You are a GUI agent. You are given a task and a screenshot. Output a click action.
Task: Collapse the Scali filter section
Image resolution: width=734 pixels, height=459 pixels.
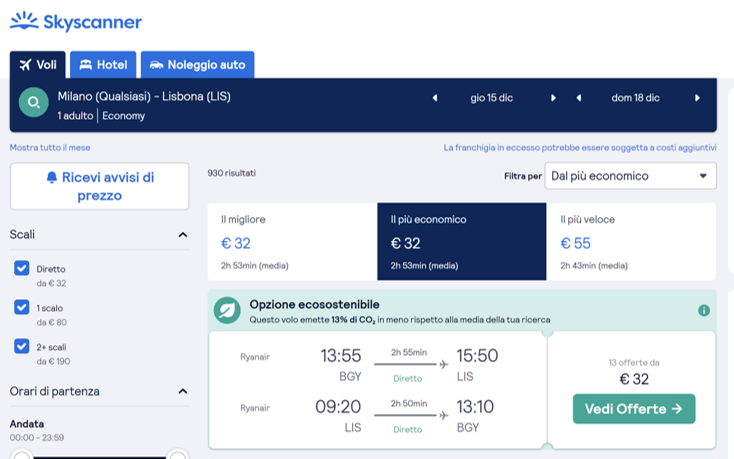click(183, 235)
